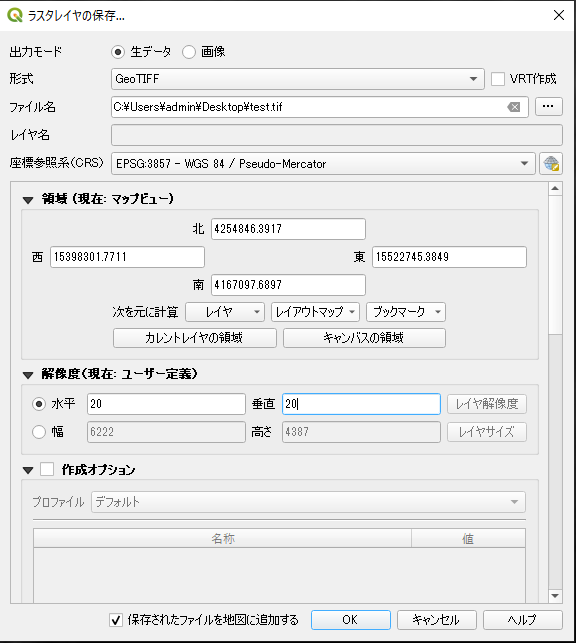Open the EPSG:3857 CRS dropdown
Screen dimensions: 576x643
click(x=323, y=164)
